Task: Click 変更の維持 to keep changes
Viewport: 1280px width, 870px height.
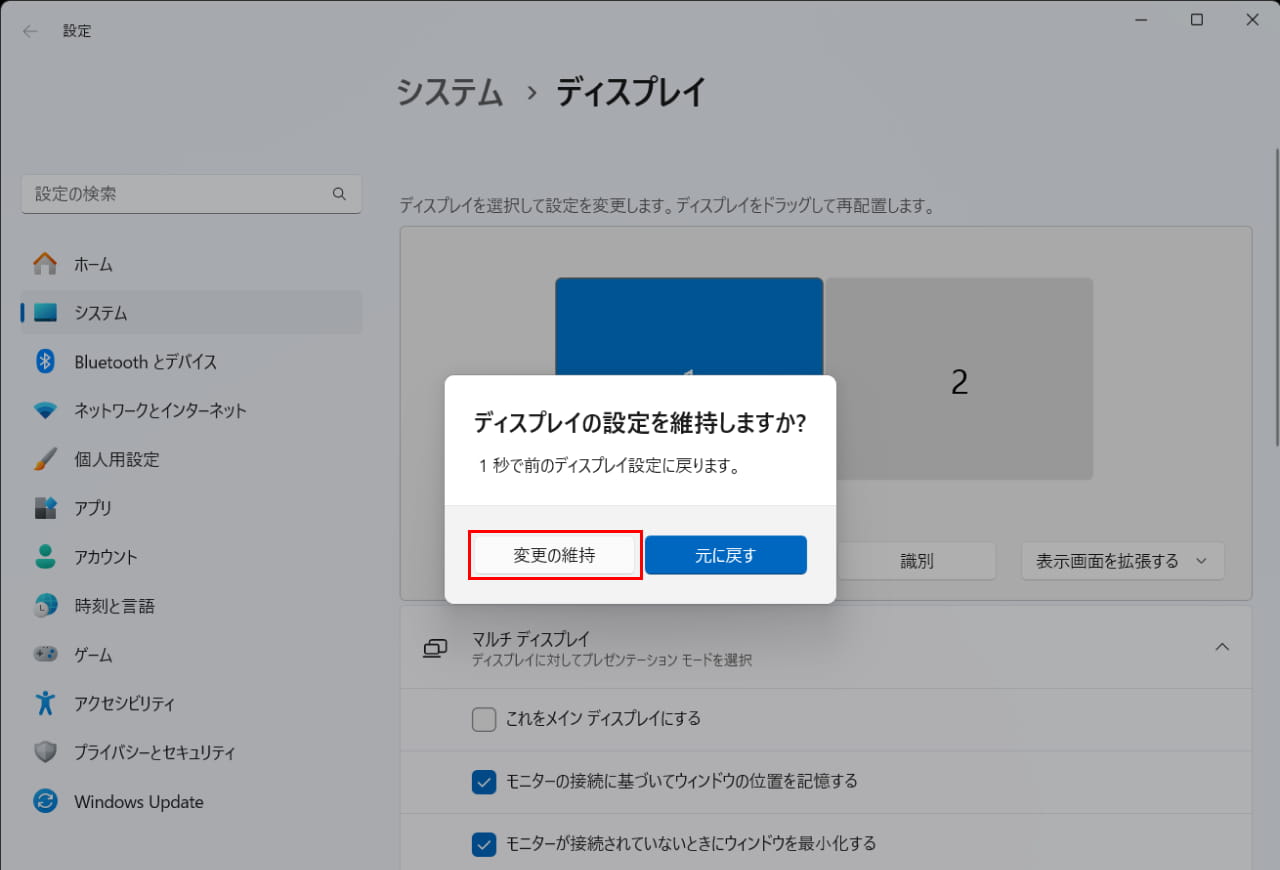Action: point(554,555)
